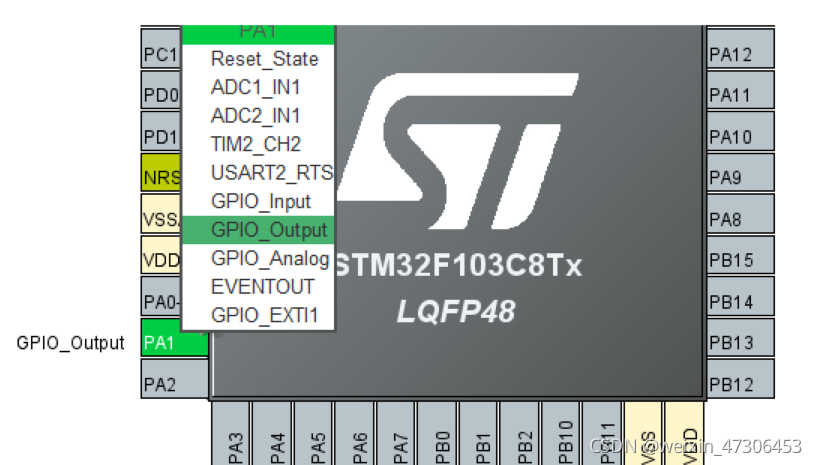Select the PA9 pin

[740, 173]
